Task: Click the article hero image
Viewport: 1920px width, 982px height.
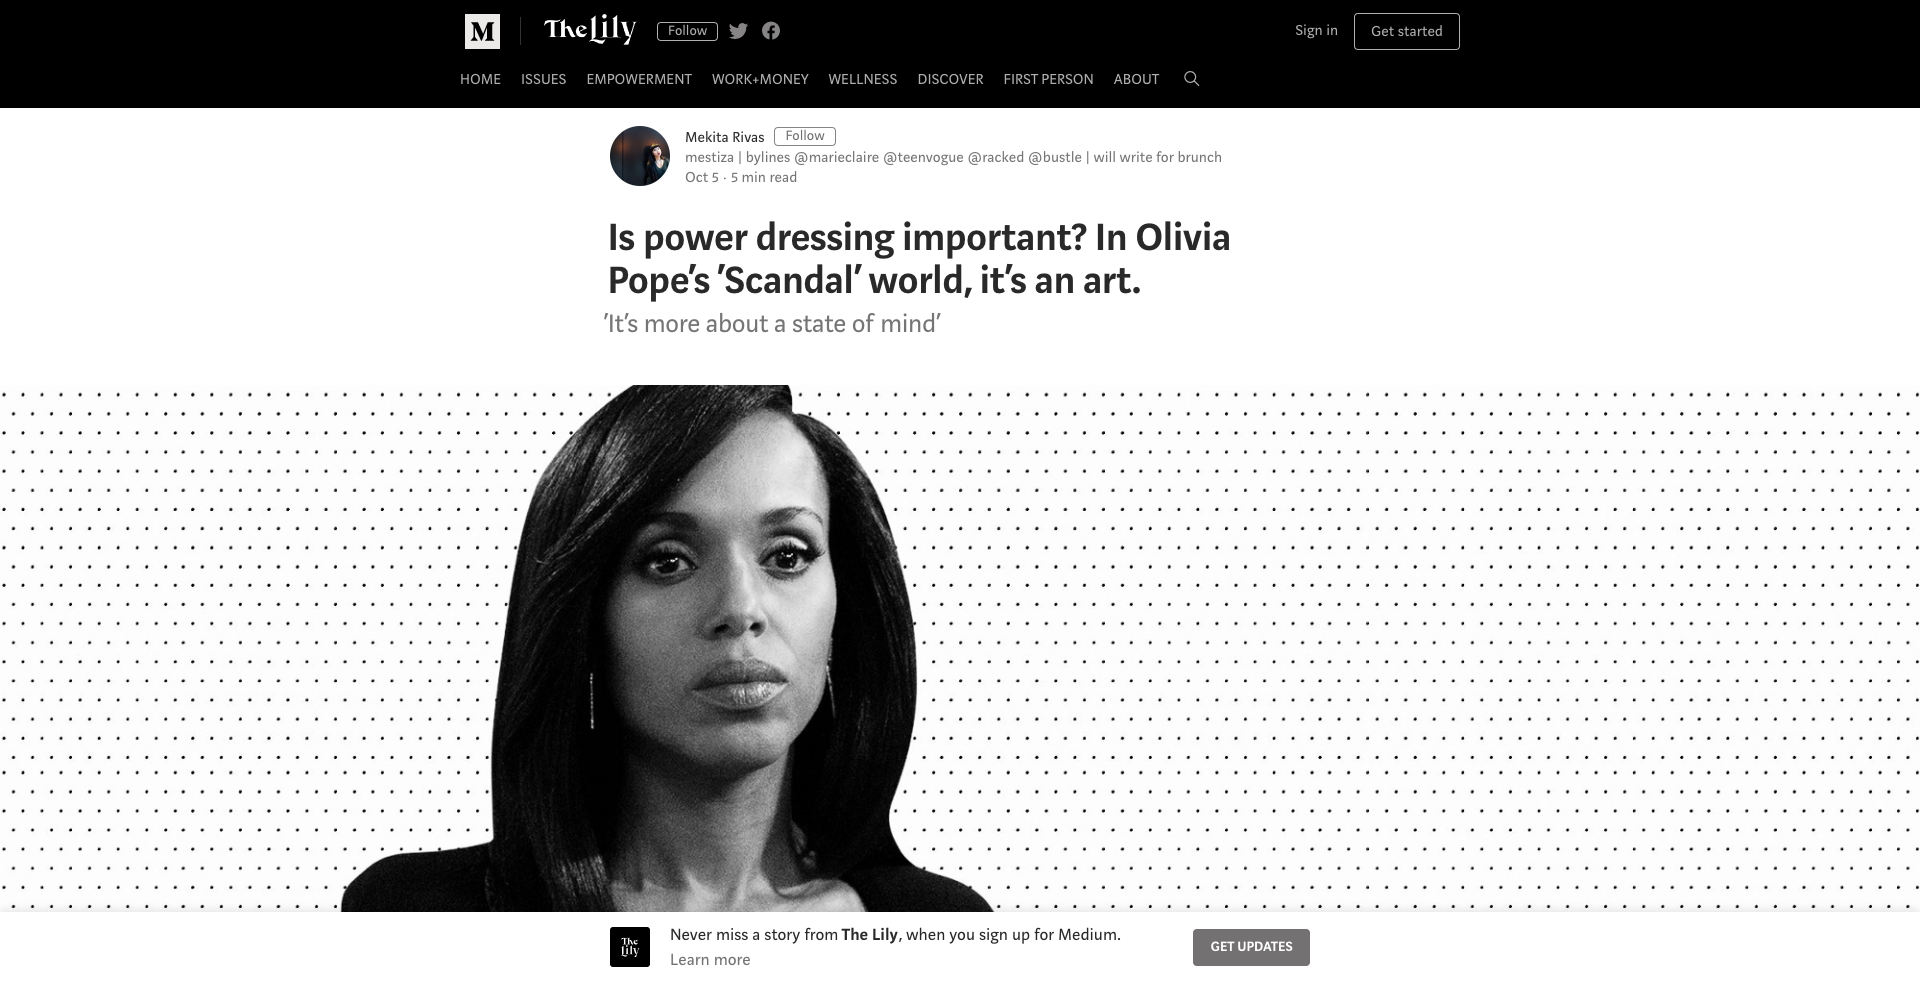Action: point(960,648)
